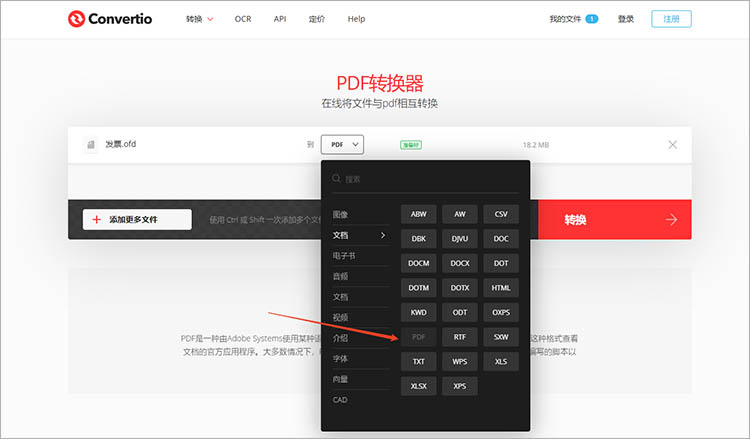Choose SXW as output format
The image size is (750, 439).
point(501,337)
